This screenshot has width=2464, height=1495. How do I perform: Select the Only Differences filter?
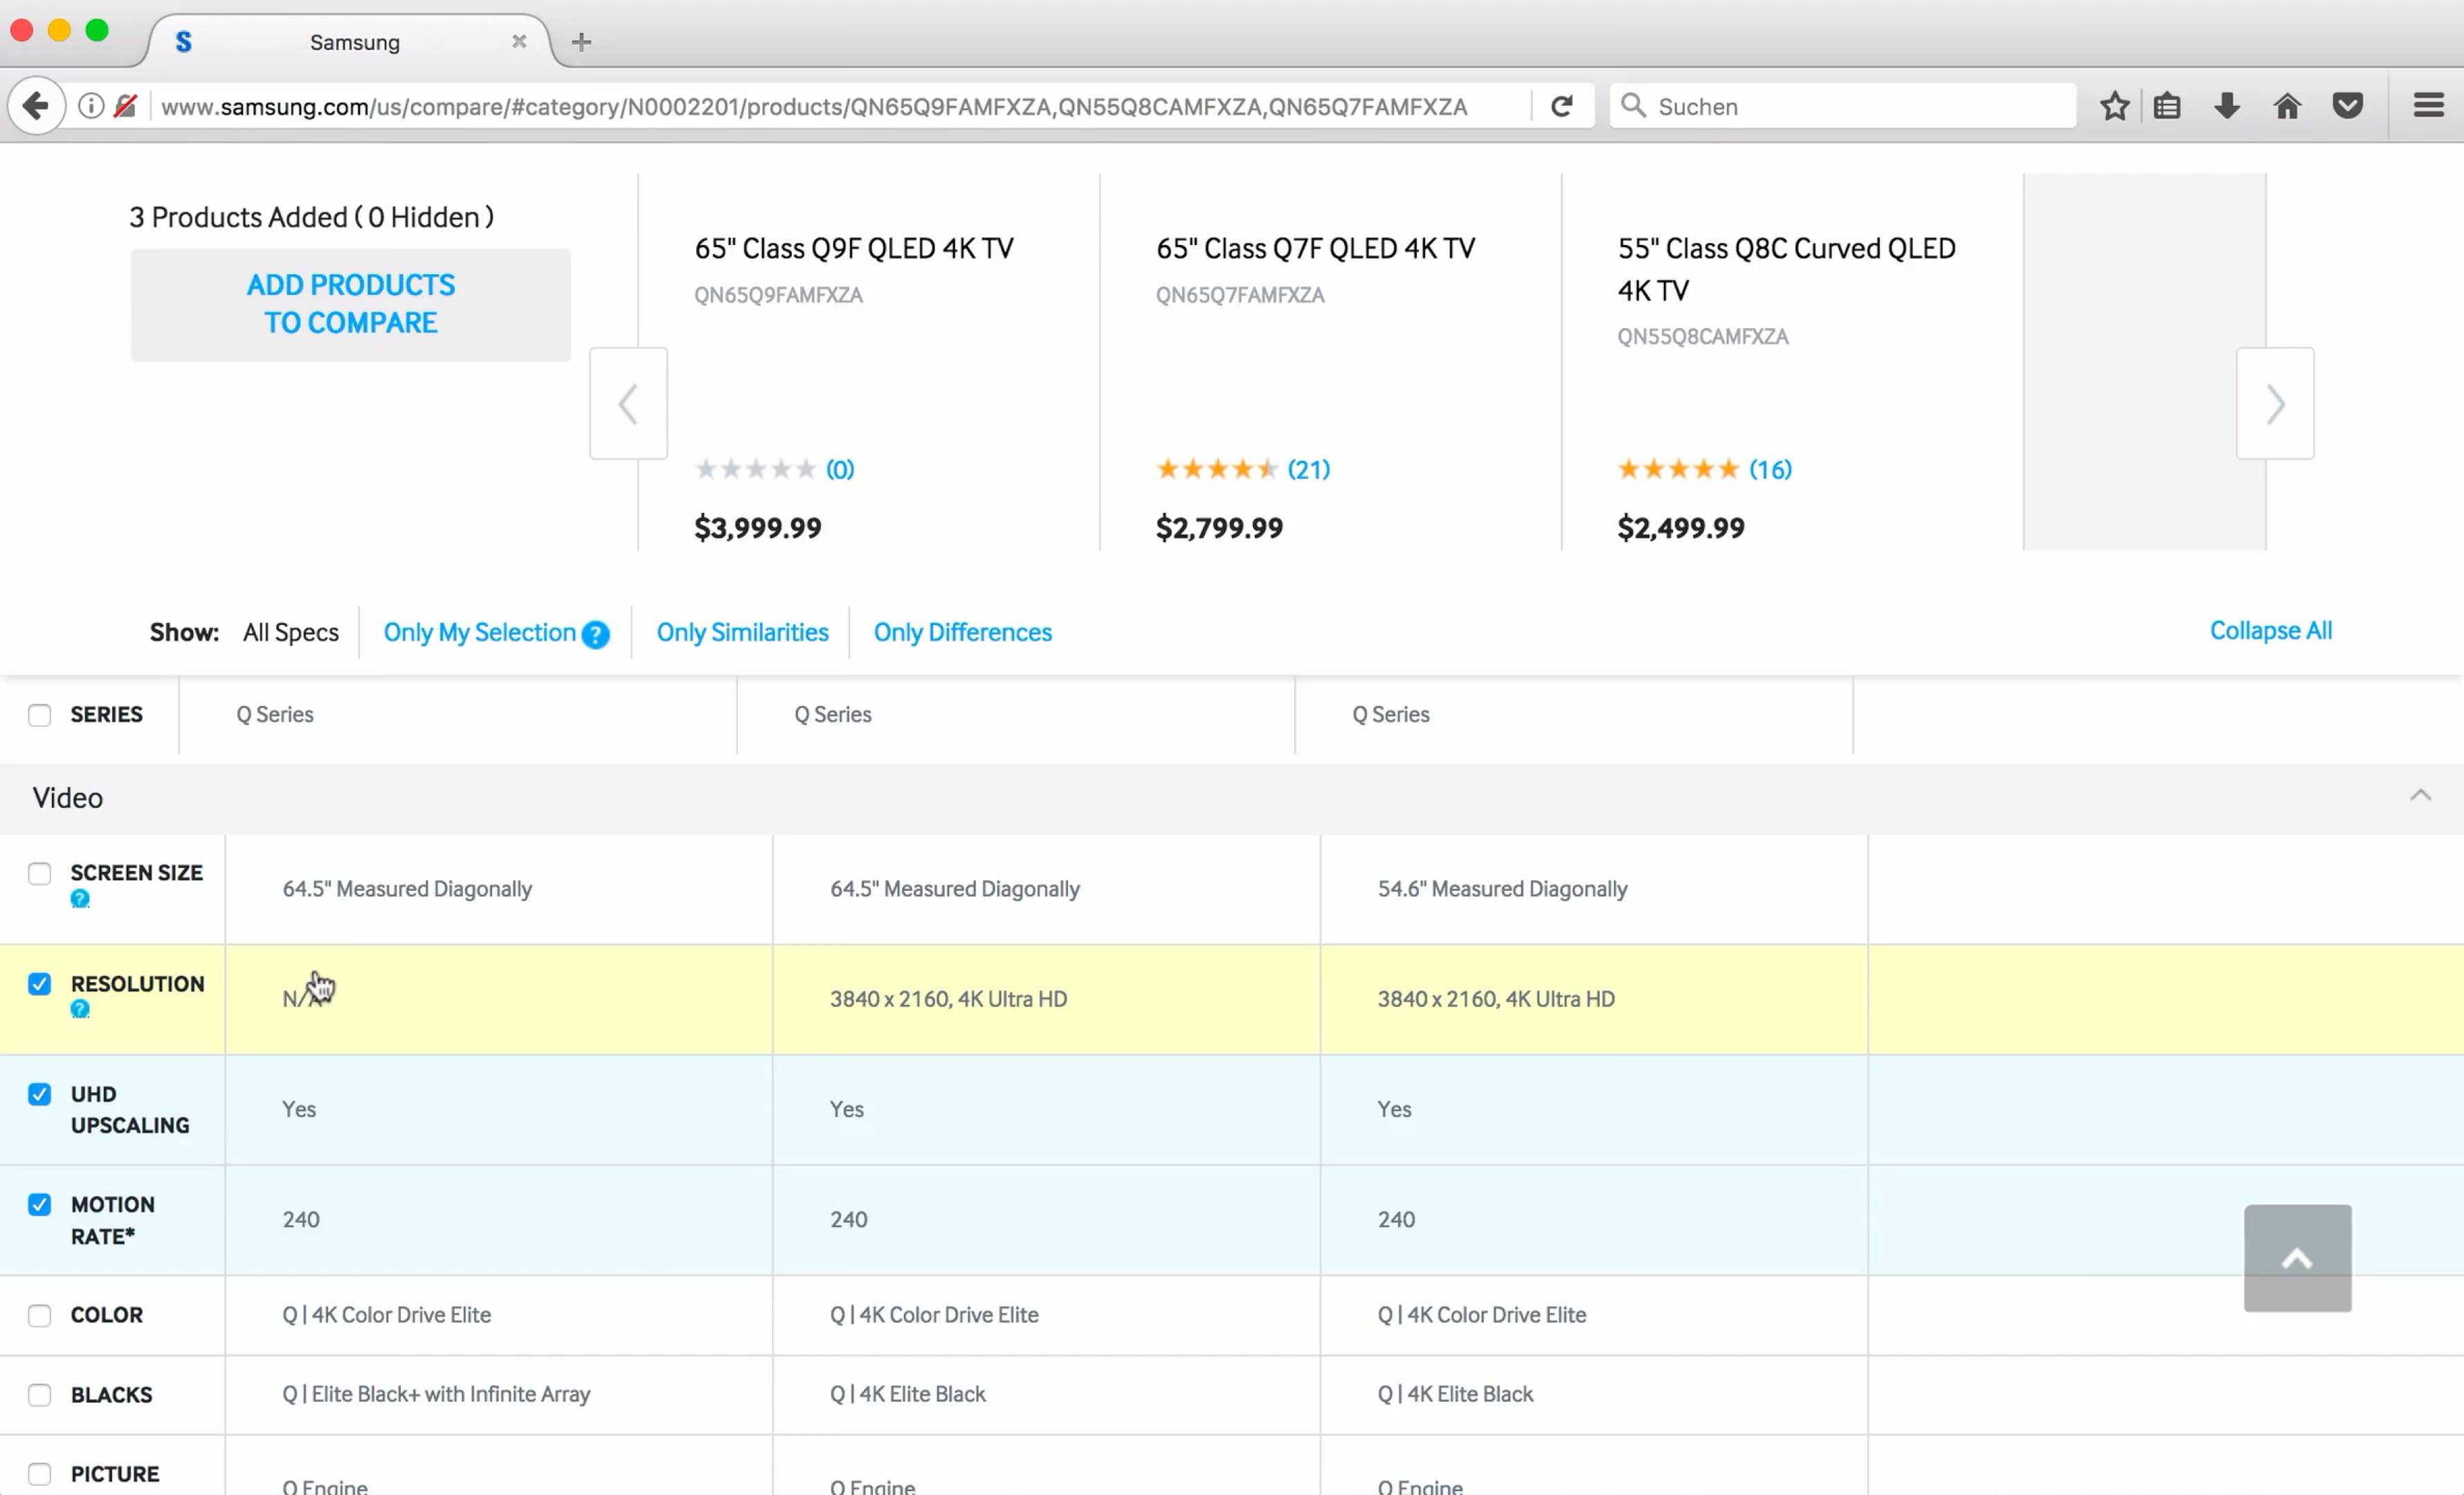coord(962,632)
